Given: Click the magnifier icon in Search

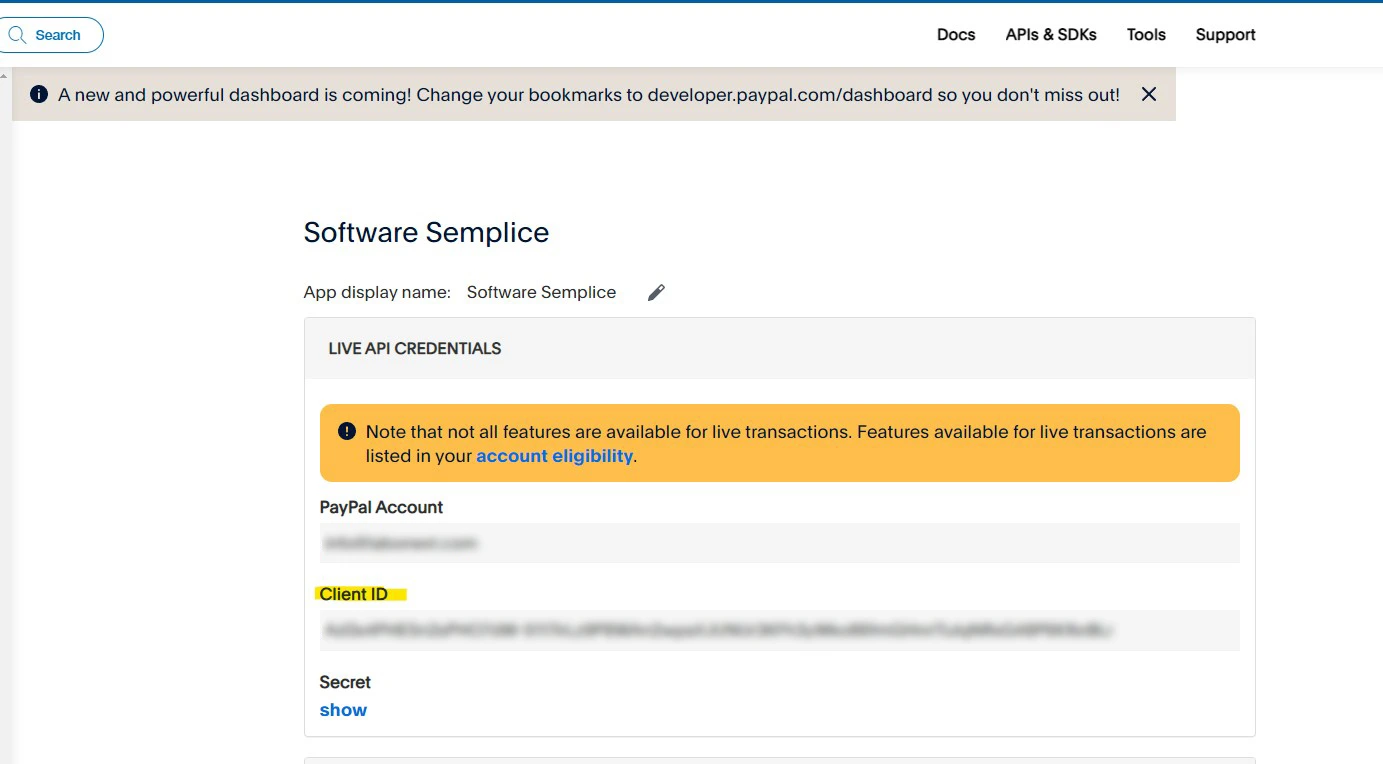Looking at the screenshot, I should pos(17,35).
